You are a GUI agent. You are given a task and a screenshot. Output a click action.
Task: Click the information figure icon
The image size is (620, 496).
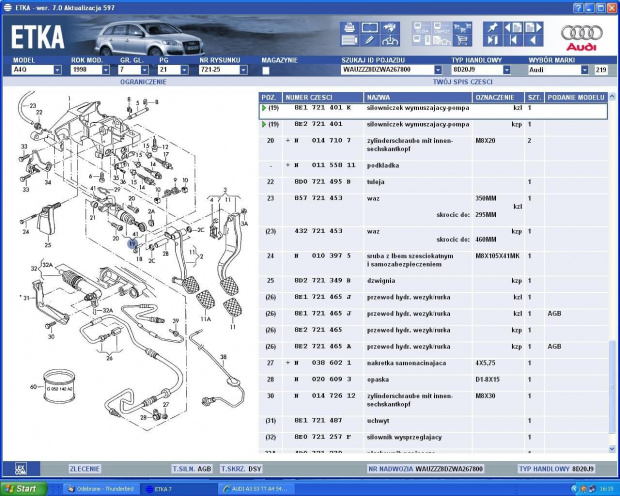(x=390, y=40)
